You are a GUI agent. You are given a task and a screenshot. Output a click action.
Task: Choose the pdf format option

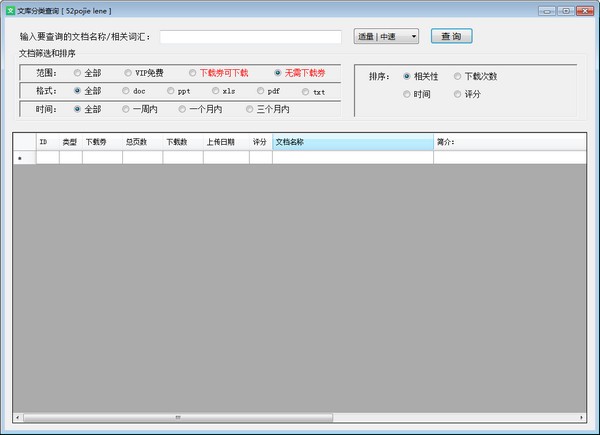(259, 91)
